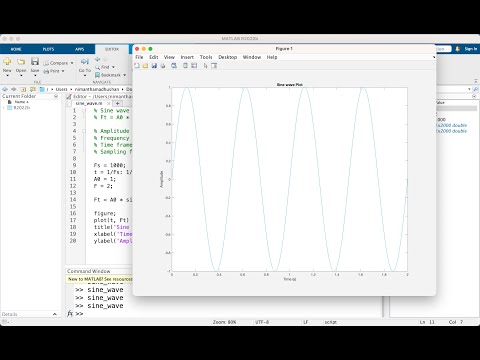Open the Edit menu in Figure 1
Image resolution: width=480 pixels, height=360 pixels.
tap(154, 57)
